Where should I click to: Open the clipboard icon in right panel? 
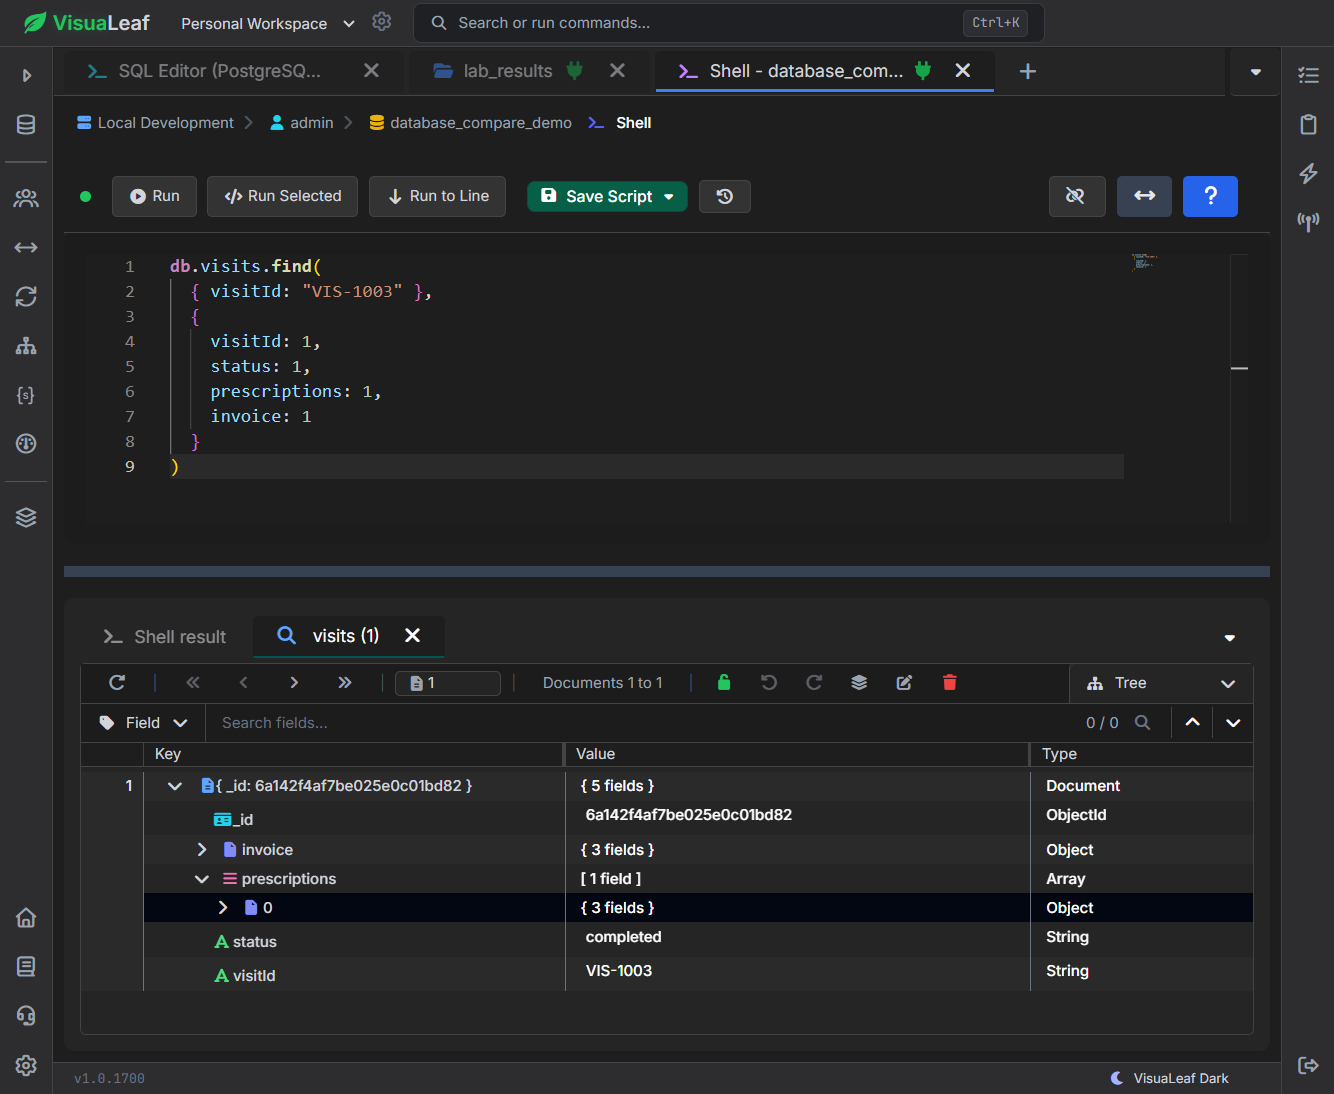pyautogui.click(x=1308, y=124)
